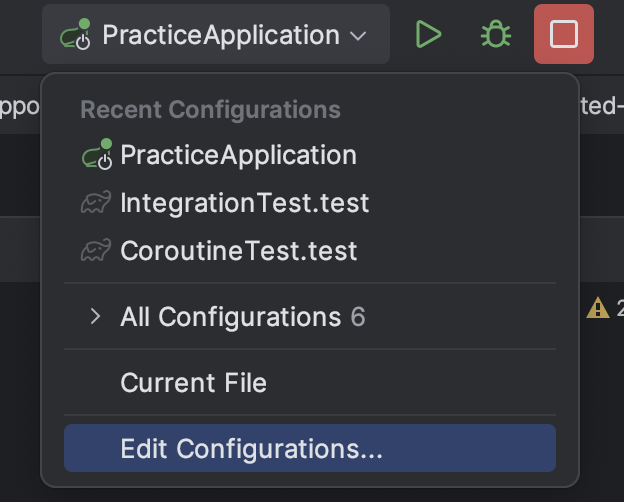Click the Gradle elephant icon beside CoroutineTest.test
Viewport: 624px width, 502px height.
click(x=96, y=251)
